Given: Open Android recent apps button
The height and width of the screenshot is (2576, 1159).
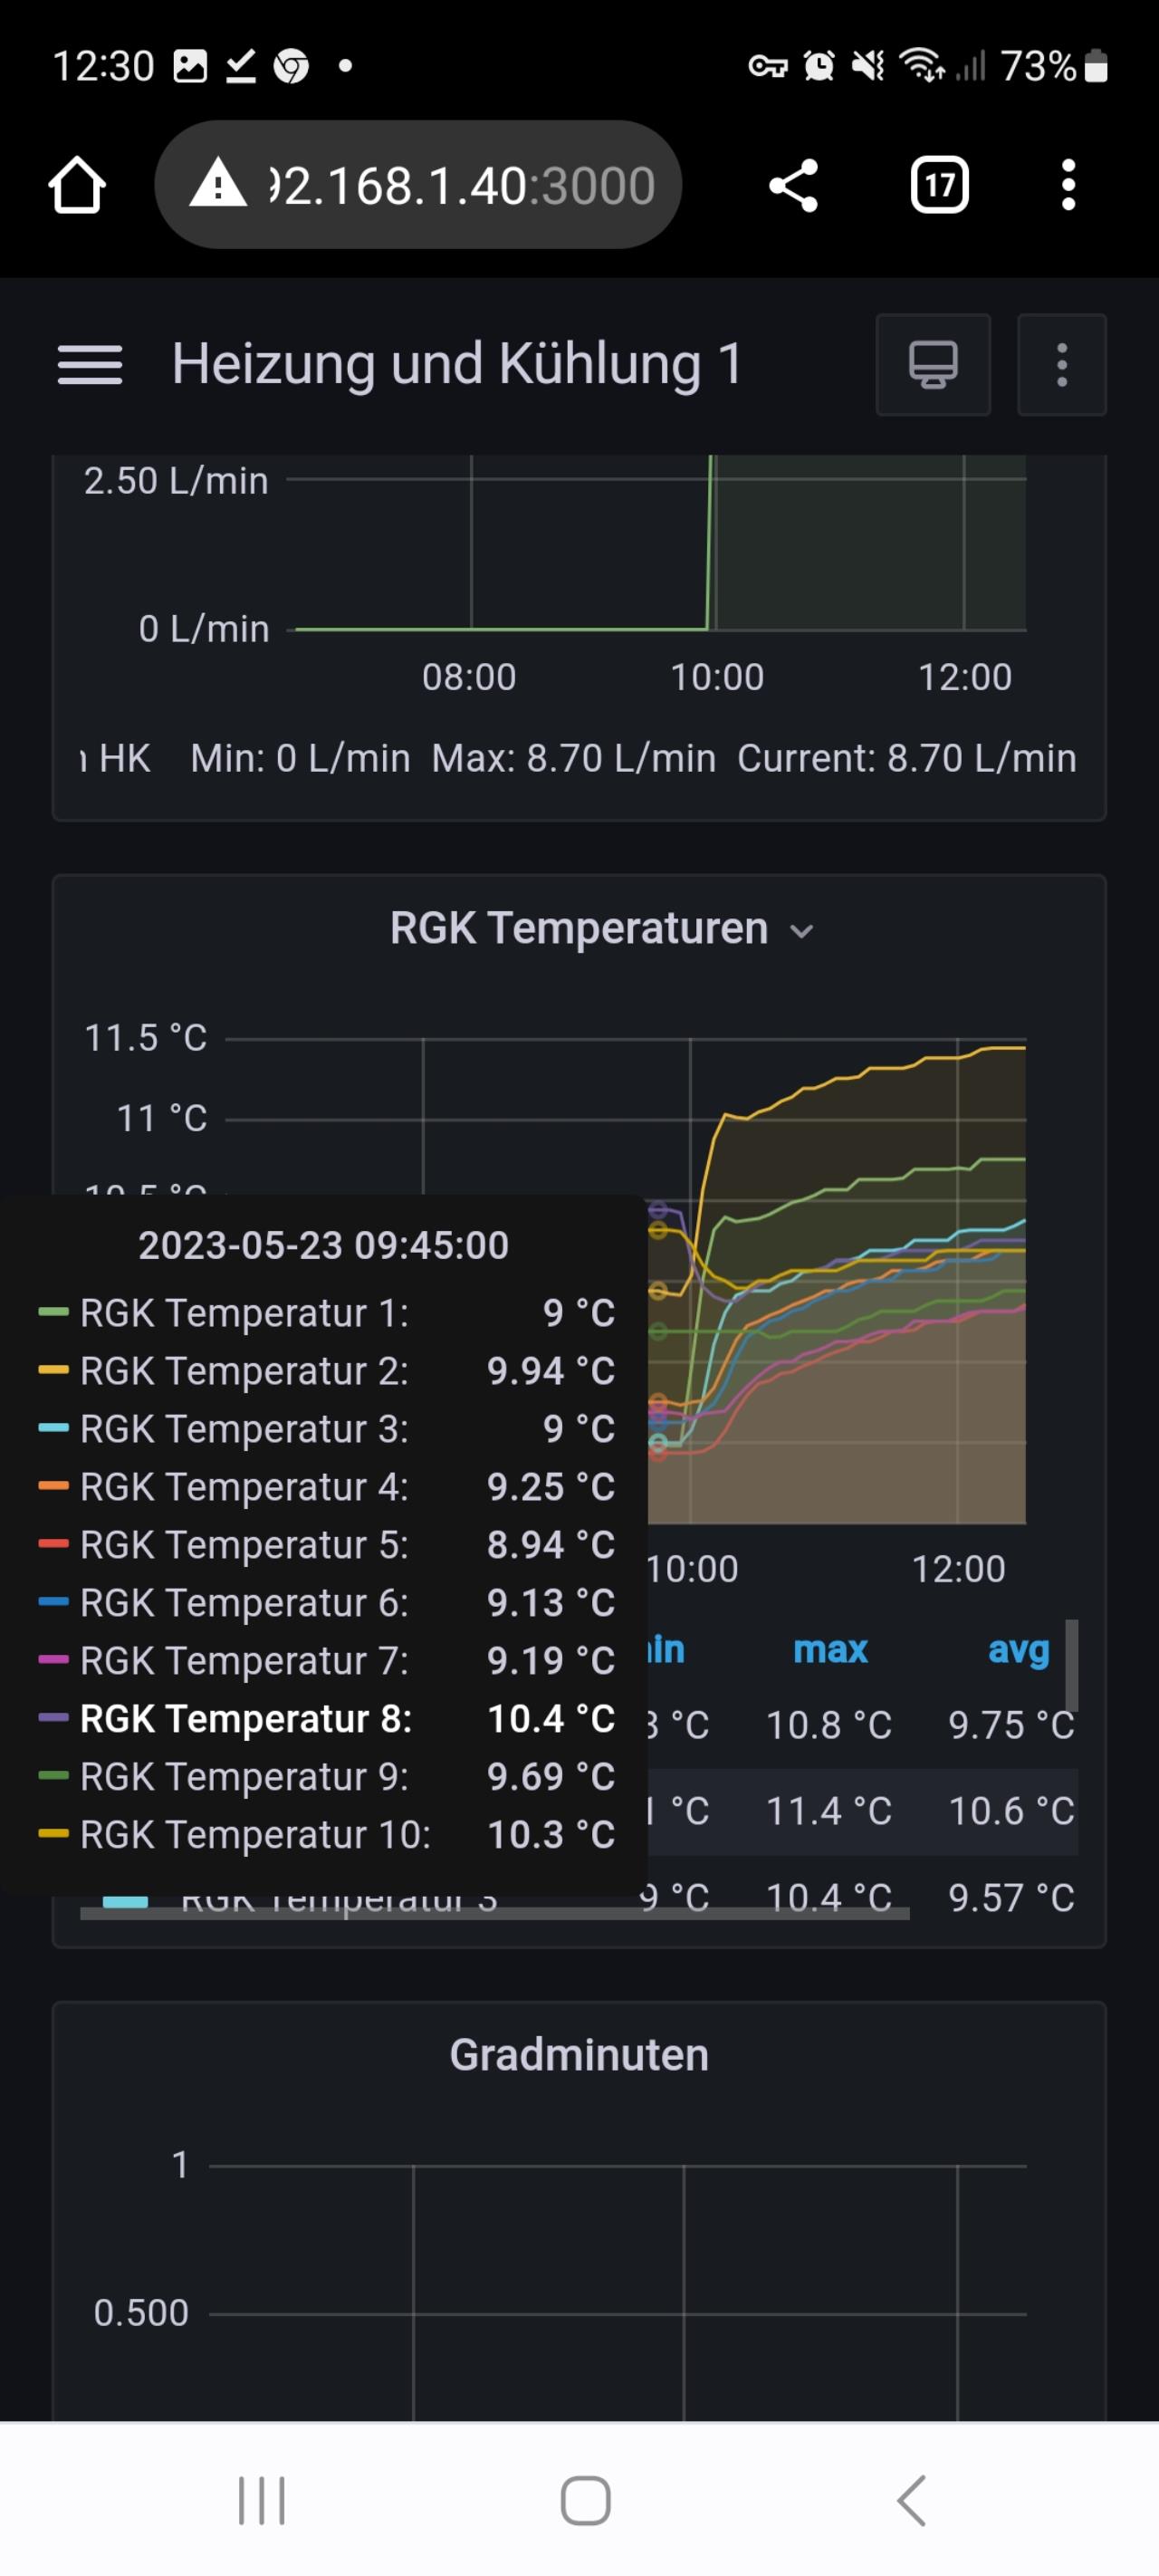Looking at the screenshot, I should click(x=262, y=2501).
